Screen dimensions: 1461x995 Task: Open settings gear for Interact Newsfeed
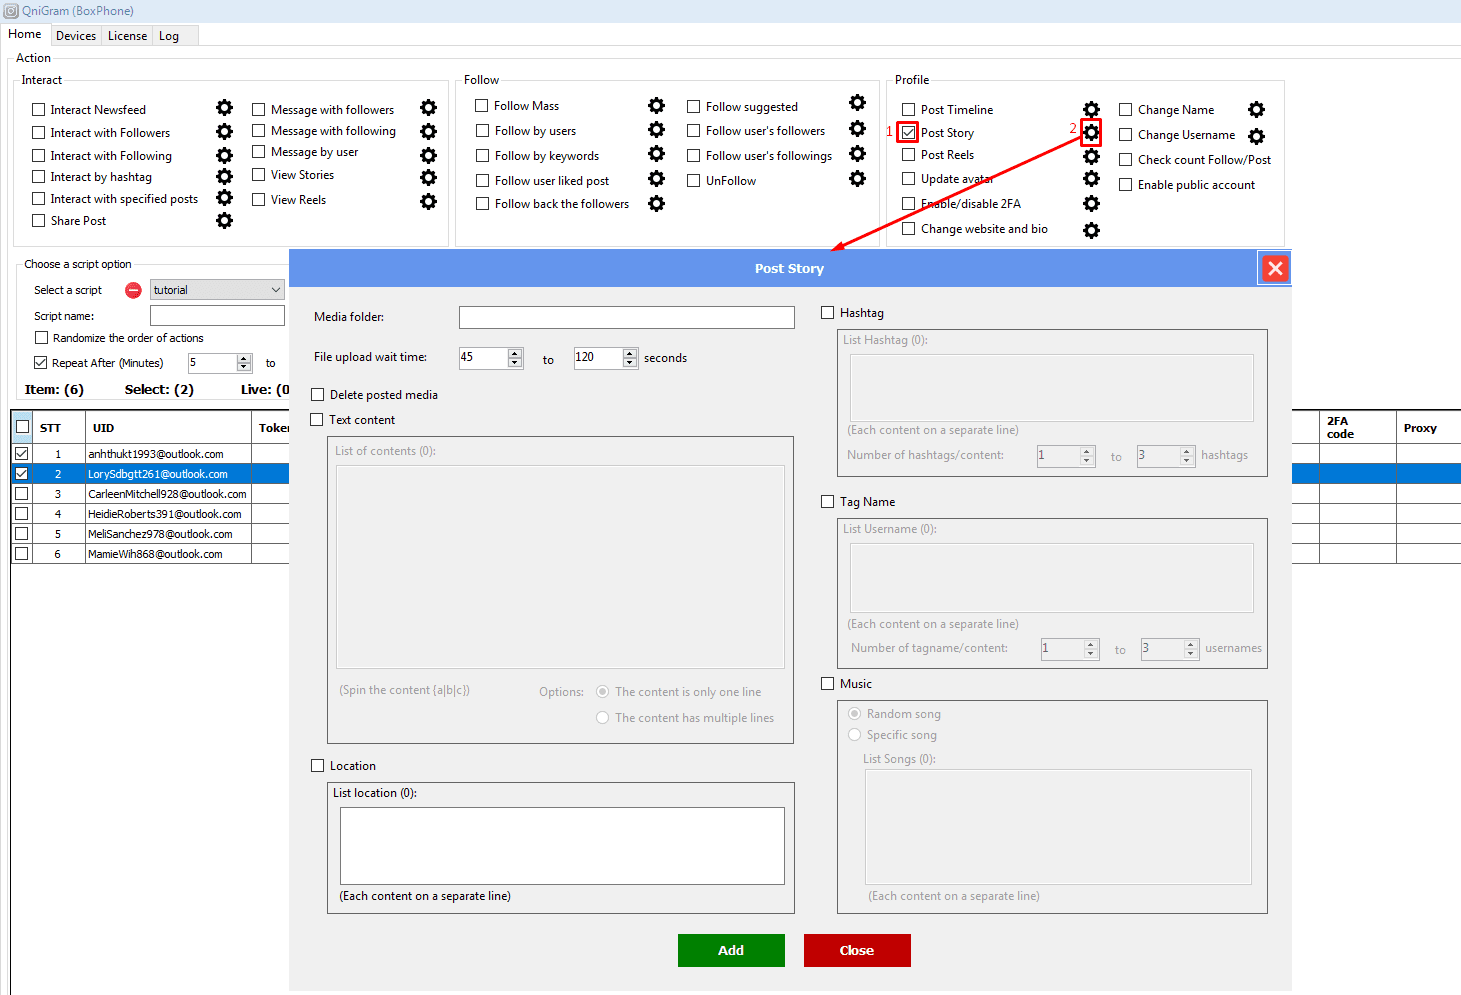click(x=224, y=108)
